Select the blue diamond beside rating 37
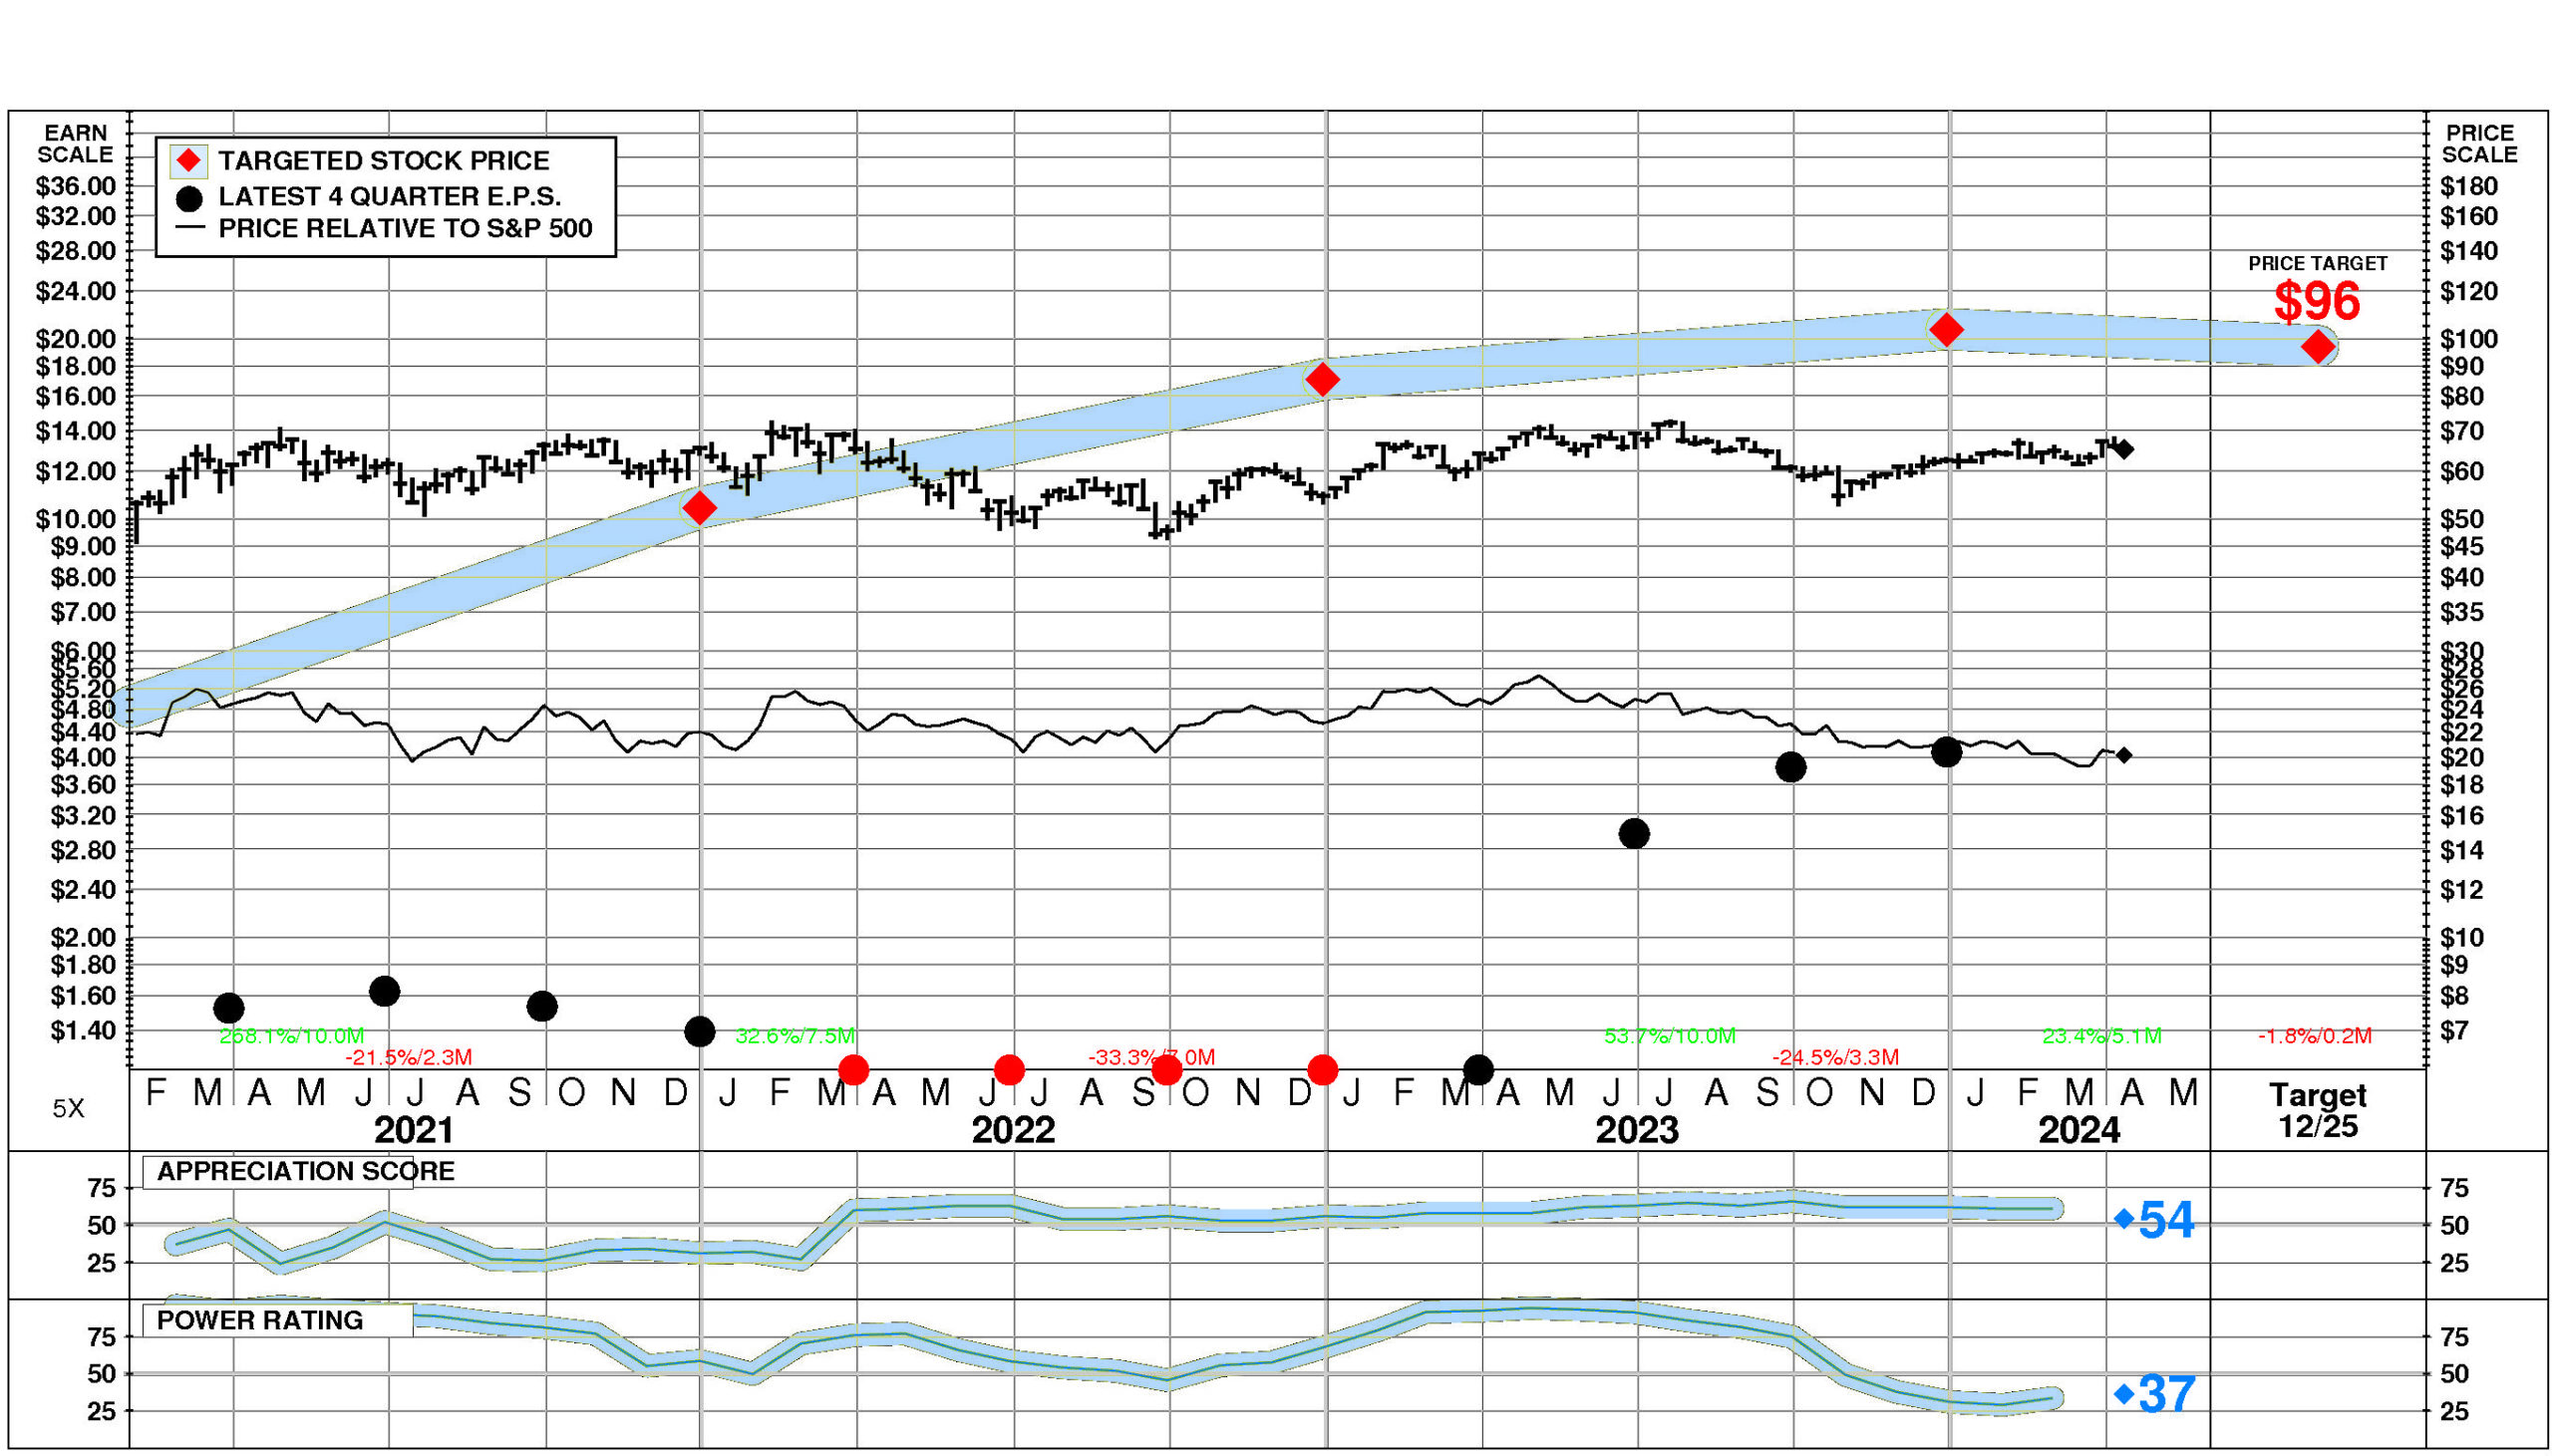 pos(2124,1393)
